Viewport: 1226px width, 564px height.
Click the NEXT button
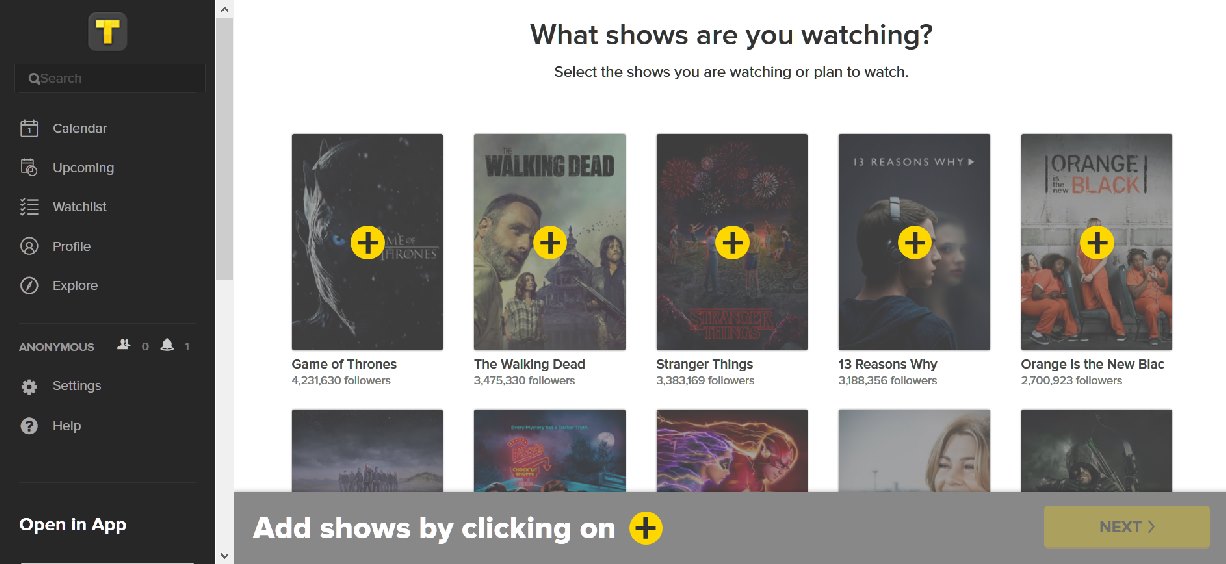click(x=1127, y=527)
